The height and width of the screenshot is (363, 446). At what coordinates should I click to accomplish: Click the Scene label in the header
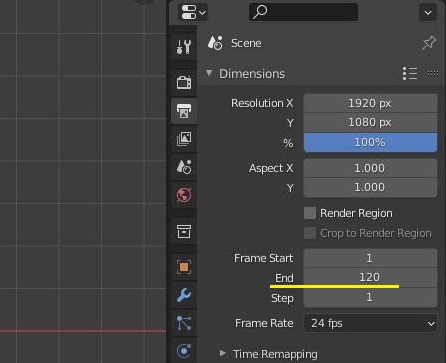[246, 43]
